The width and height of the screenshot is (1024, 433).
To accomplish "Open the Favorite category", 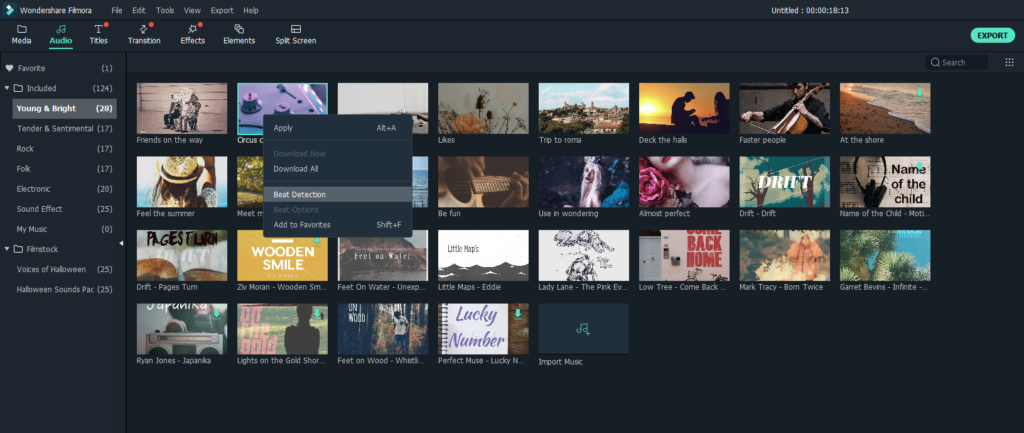I will pos(31,68).
